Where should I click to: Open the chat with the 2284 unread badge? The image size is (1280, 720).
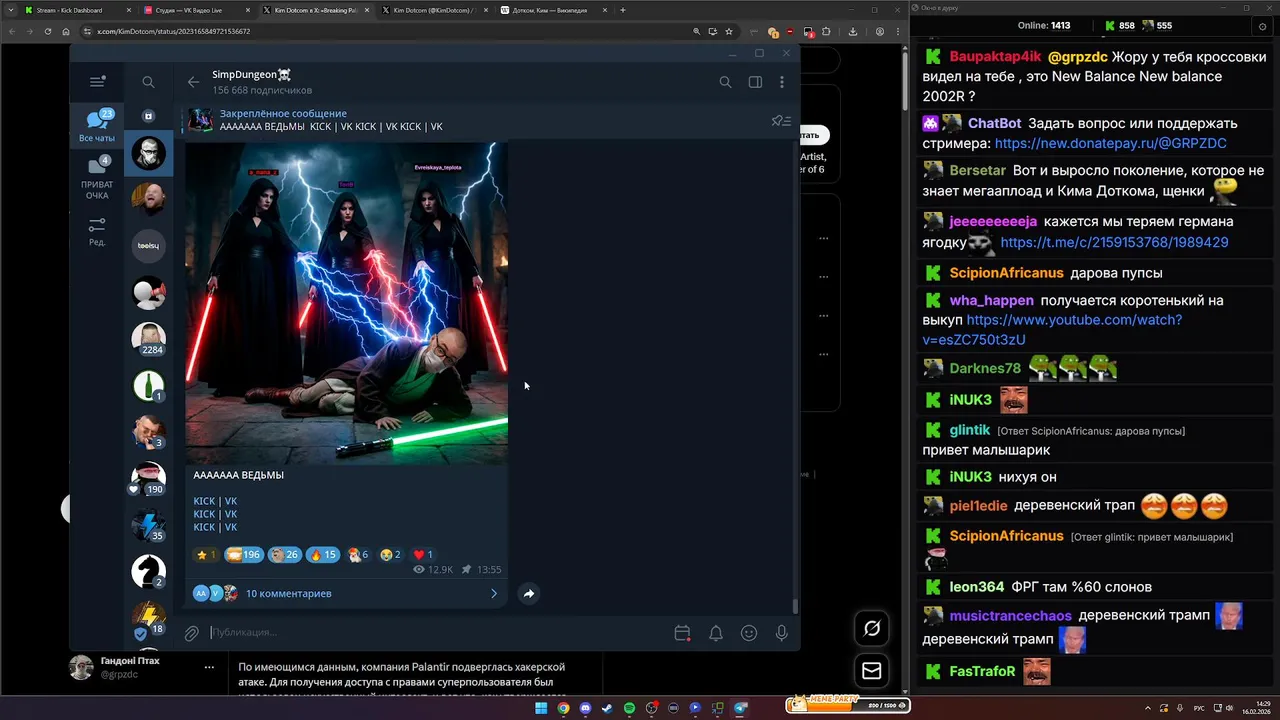[148, 339]
